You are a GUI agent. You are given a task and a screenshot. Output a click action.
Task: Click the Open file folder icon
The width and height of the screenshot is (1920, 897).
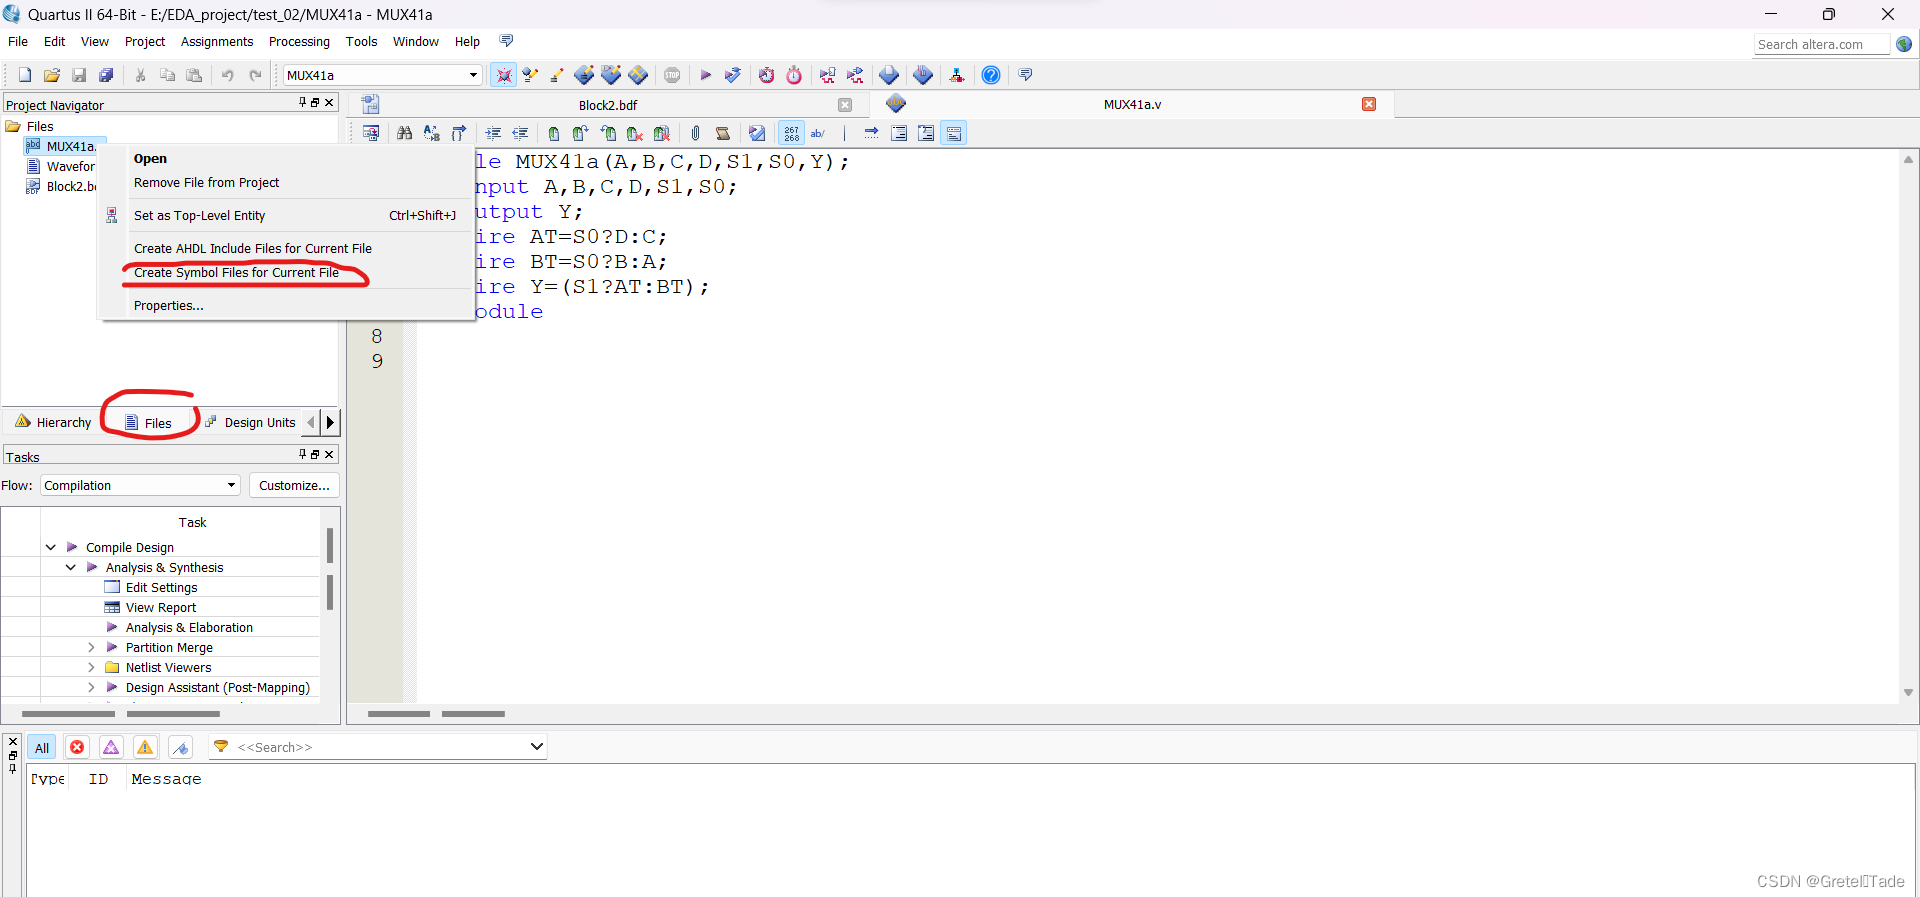[52, 75]
